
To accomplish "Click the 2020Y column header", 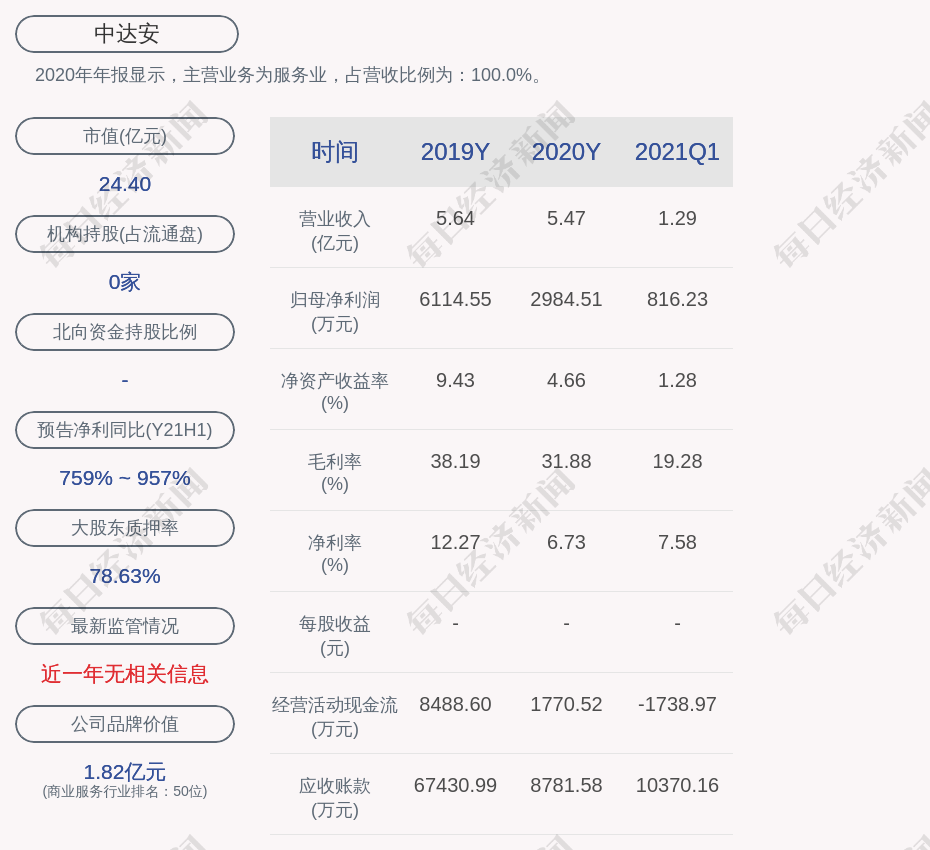I will (x=566, y=152).
